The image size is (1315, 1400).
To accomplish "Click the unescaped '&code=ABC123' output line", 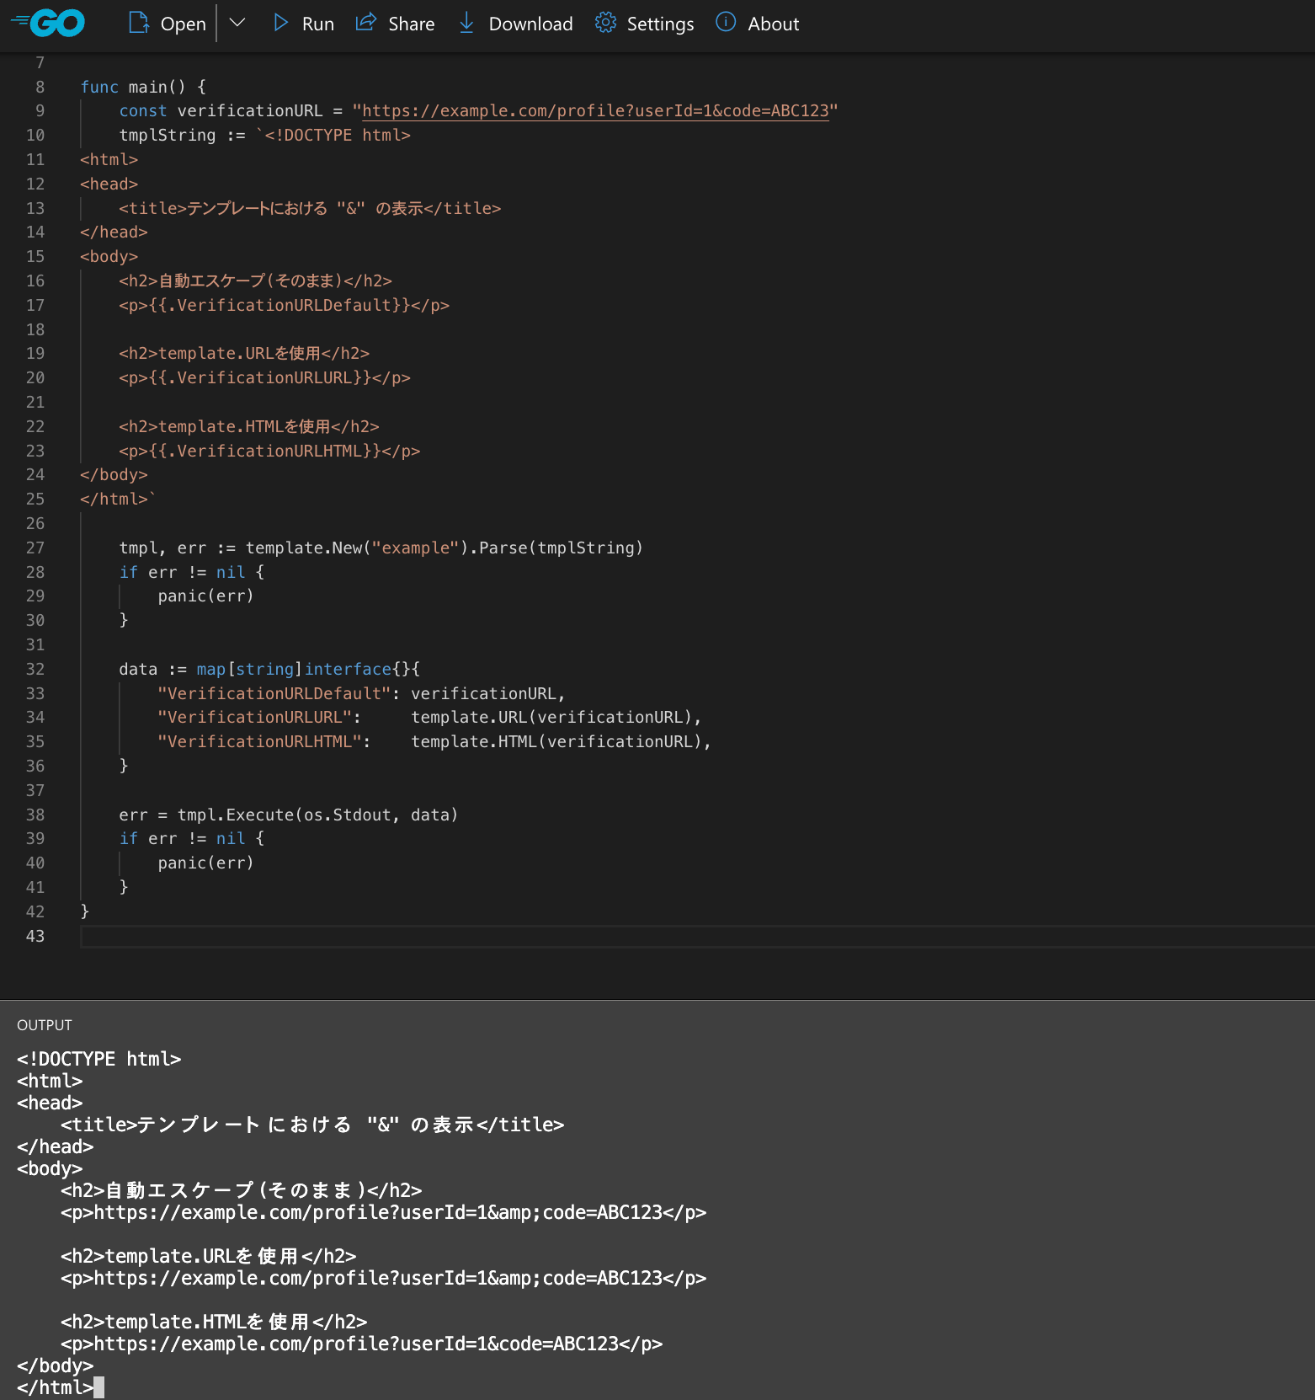I will [362, 1344].
